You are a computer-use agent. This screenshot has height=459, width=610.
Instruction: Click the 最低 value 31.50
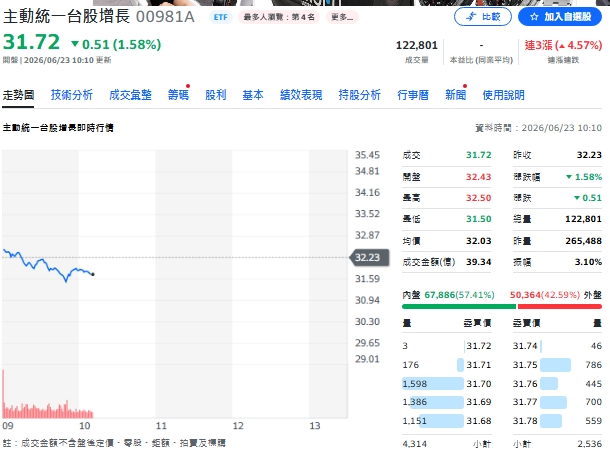(479, 219)
